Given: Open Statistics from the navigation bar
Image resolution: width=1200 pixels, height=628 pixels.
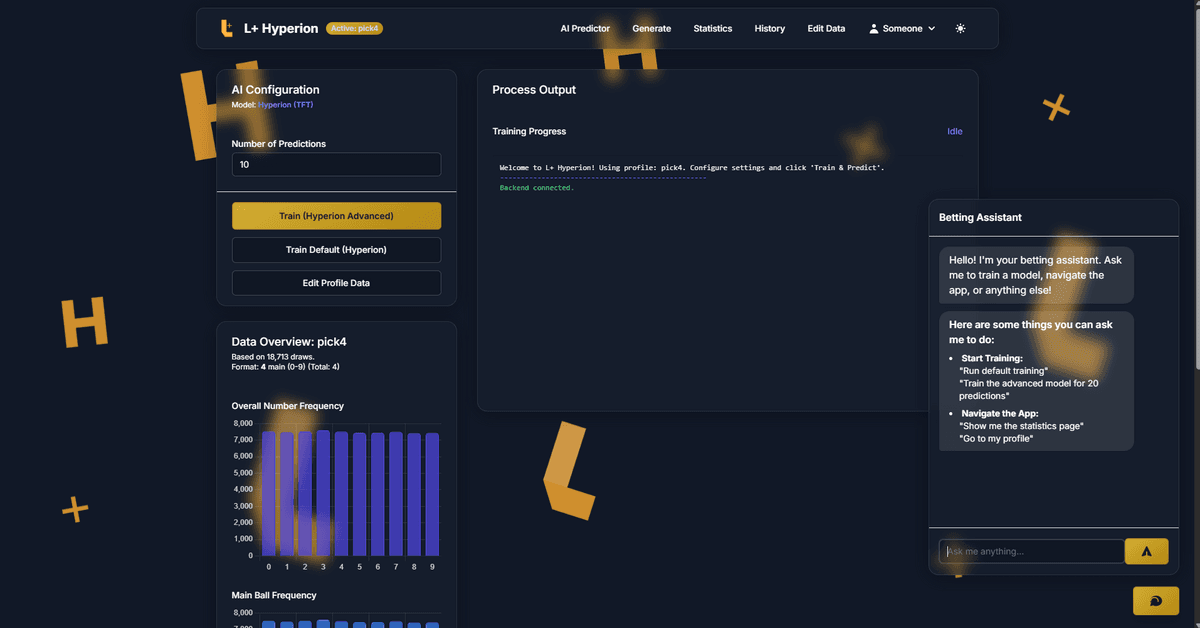Looking at the screenshot, I should pos(713,29).
